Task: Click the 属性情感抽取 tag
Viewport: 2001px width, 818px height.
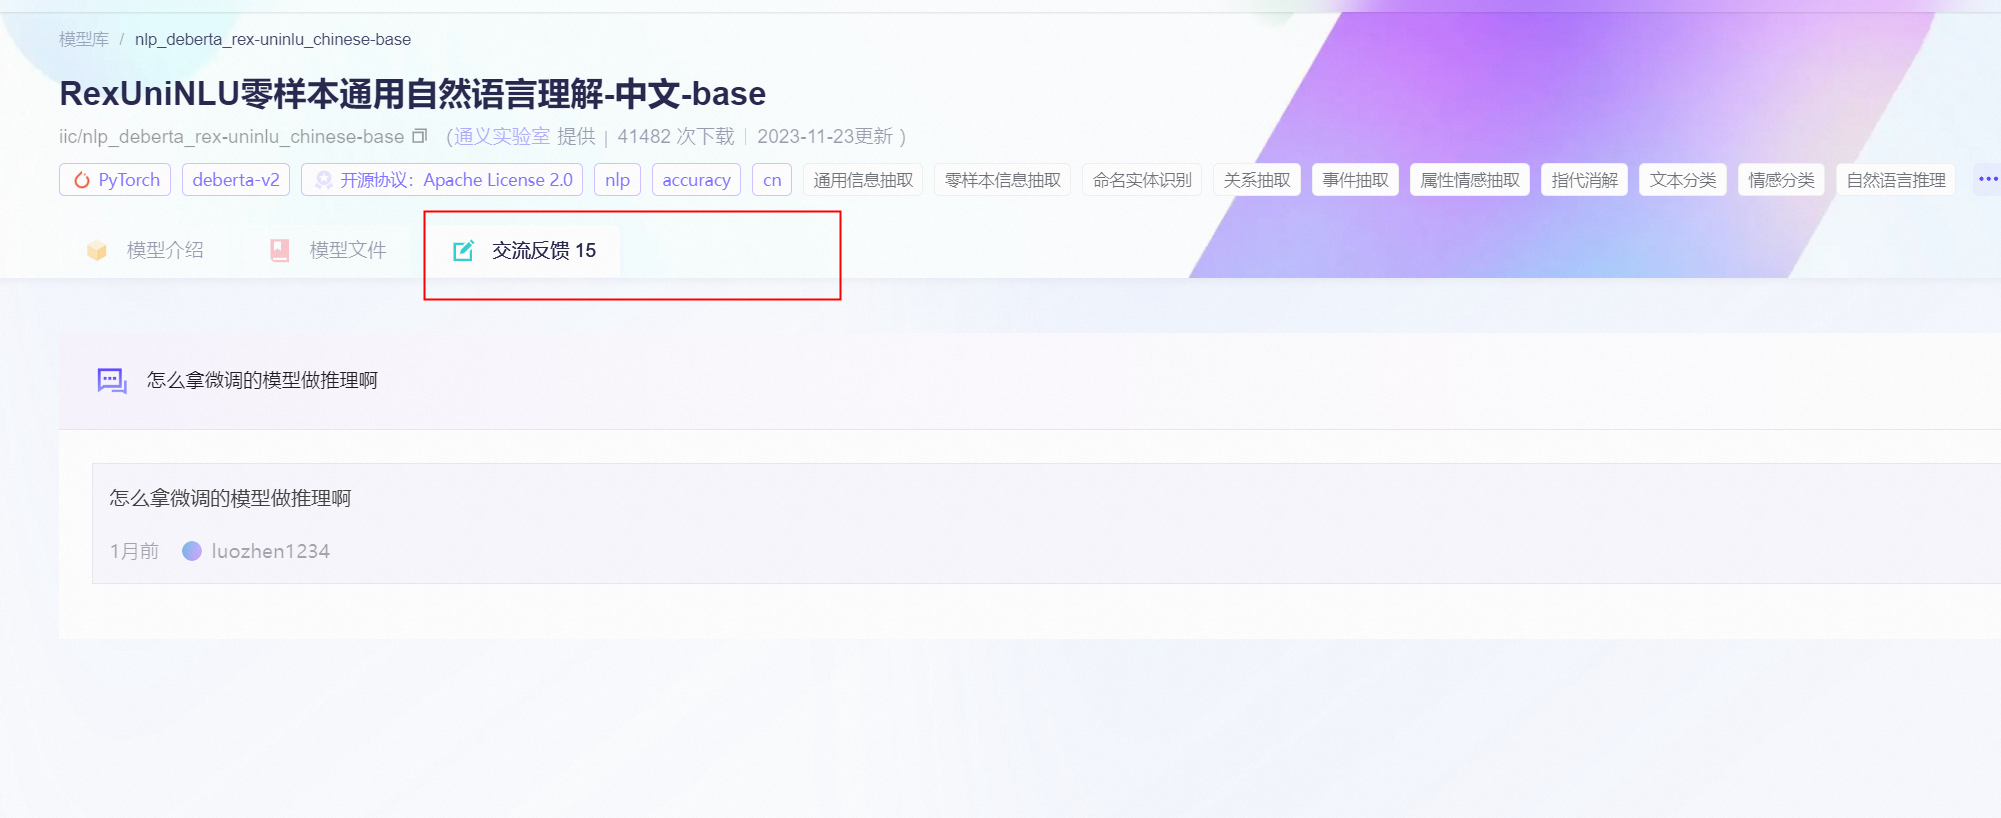Action: [1470, 180]
